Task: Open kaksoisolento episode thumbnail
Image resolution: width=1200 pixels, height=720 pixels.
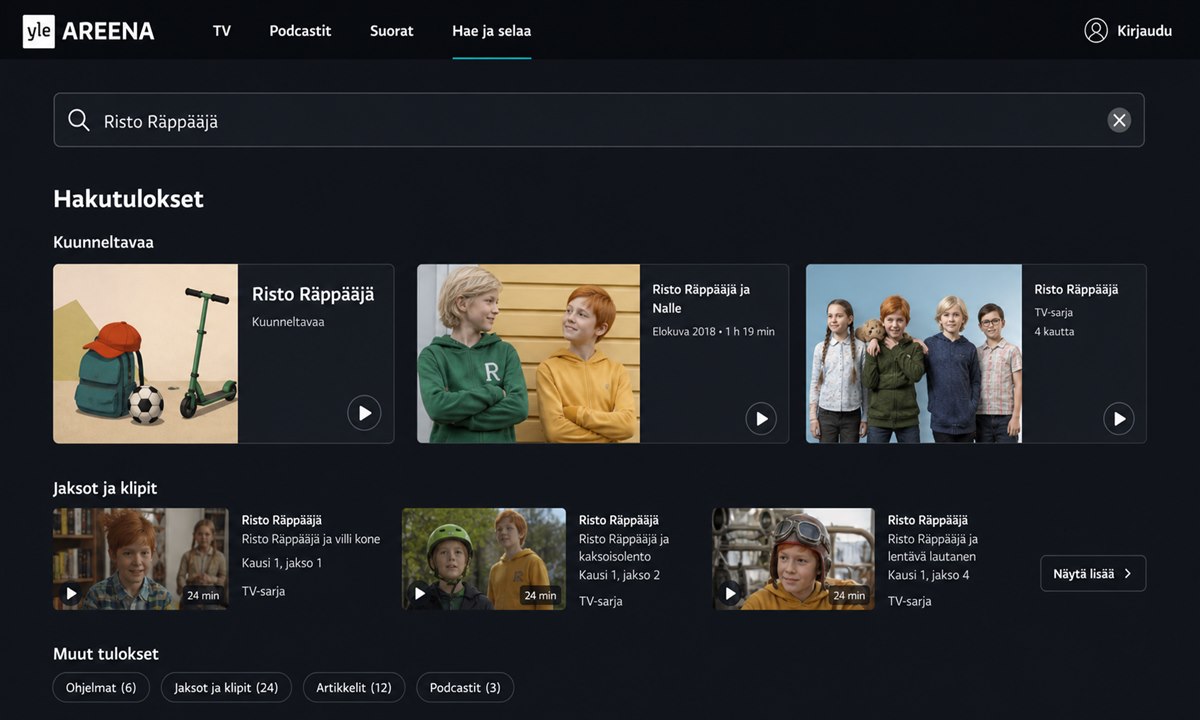Action: point(484,559)
